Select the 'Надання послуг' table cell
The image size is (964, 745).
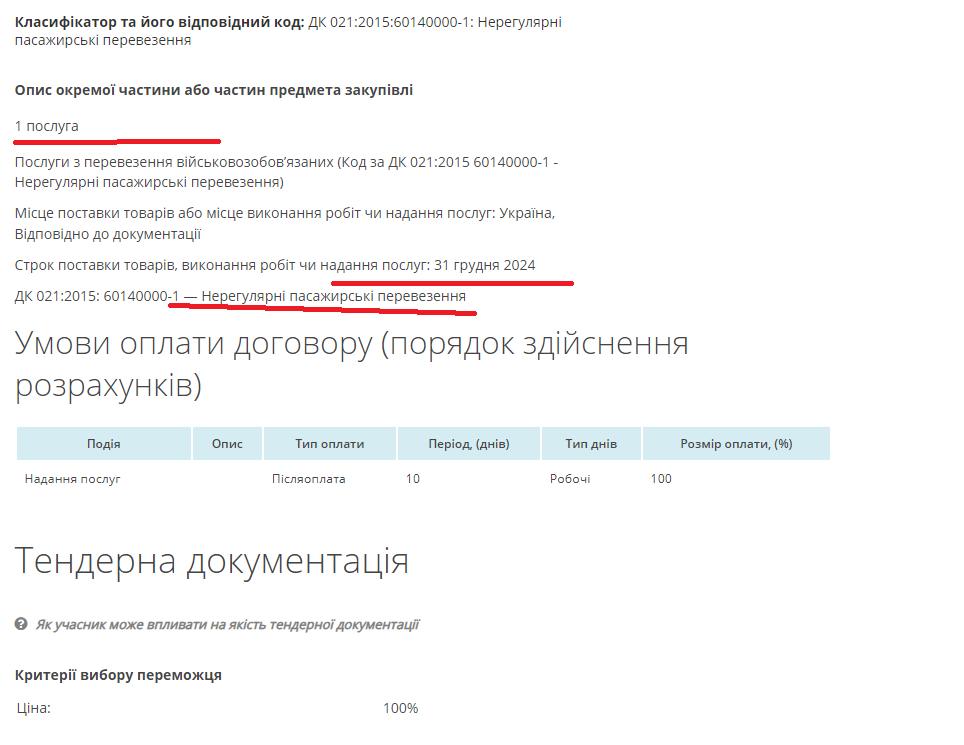coord(73,478)
